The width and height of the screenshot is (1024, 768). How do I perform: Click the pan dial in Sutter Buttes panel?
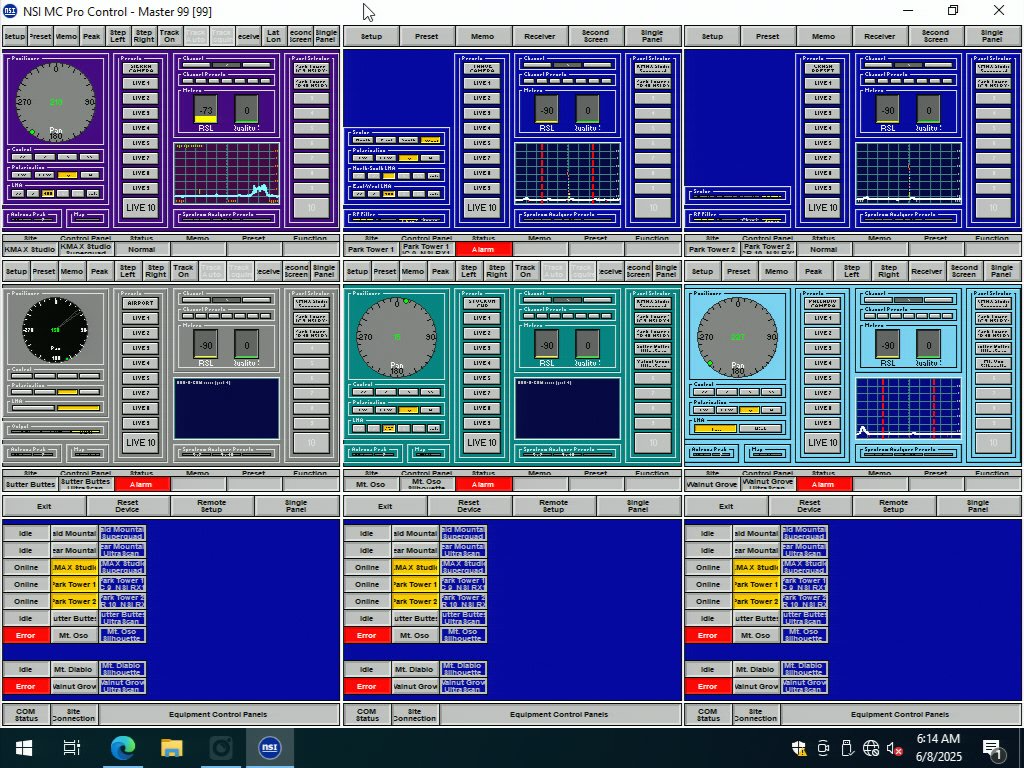click(56, 329)
